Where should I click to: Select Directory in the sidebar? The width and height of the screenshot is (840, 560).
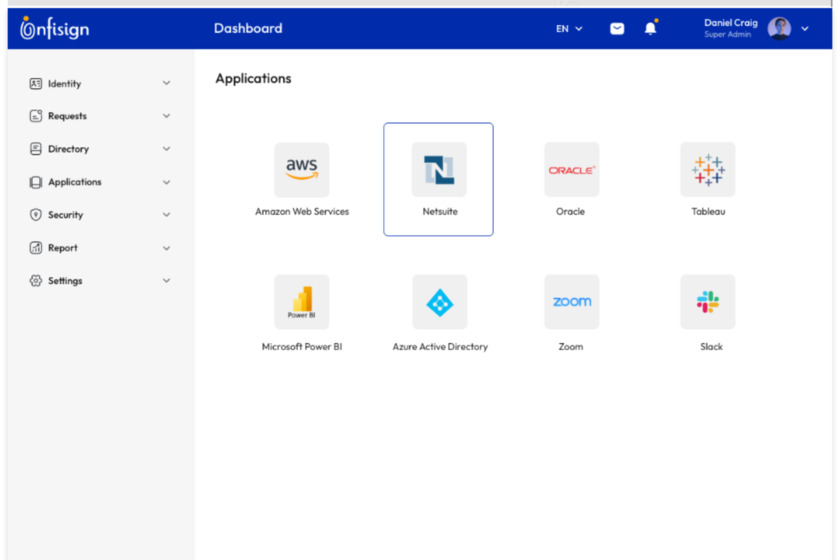click(x=68, y=149)
